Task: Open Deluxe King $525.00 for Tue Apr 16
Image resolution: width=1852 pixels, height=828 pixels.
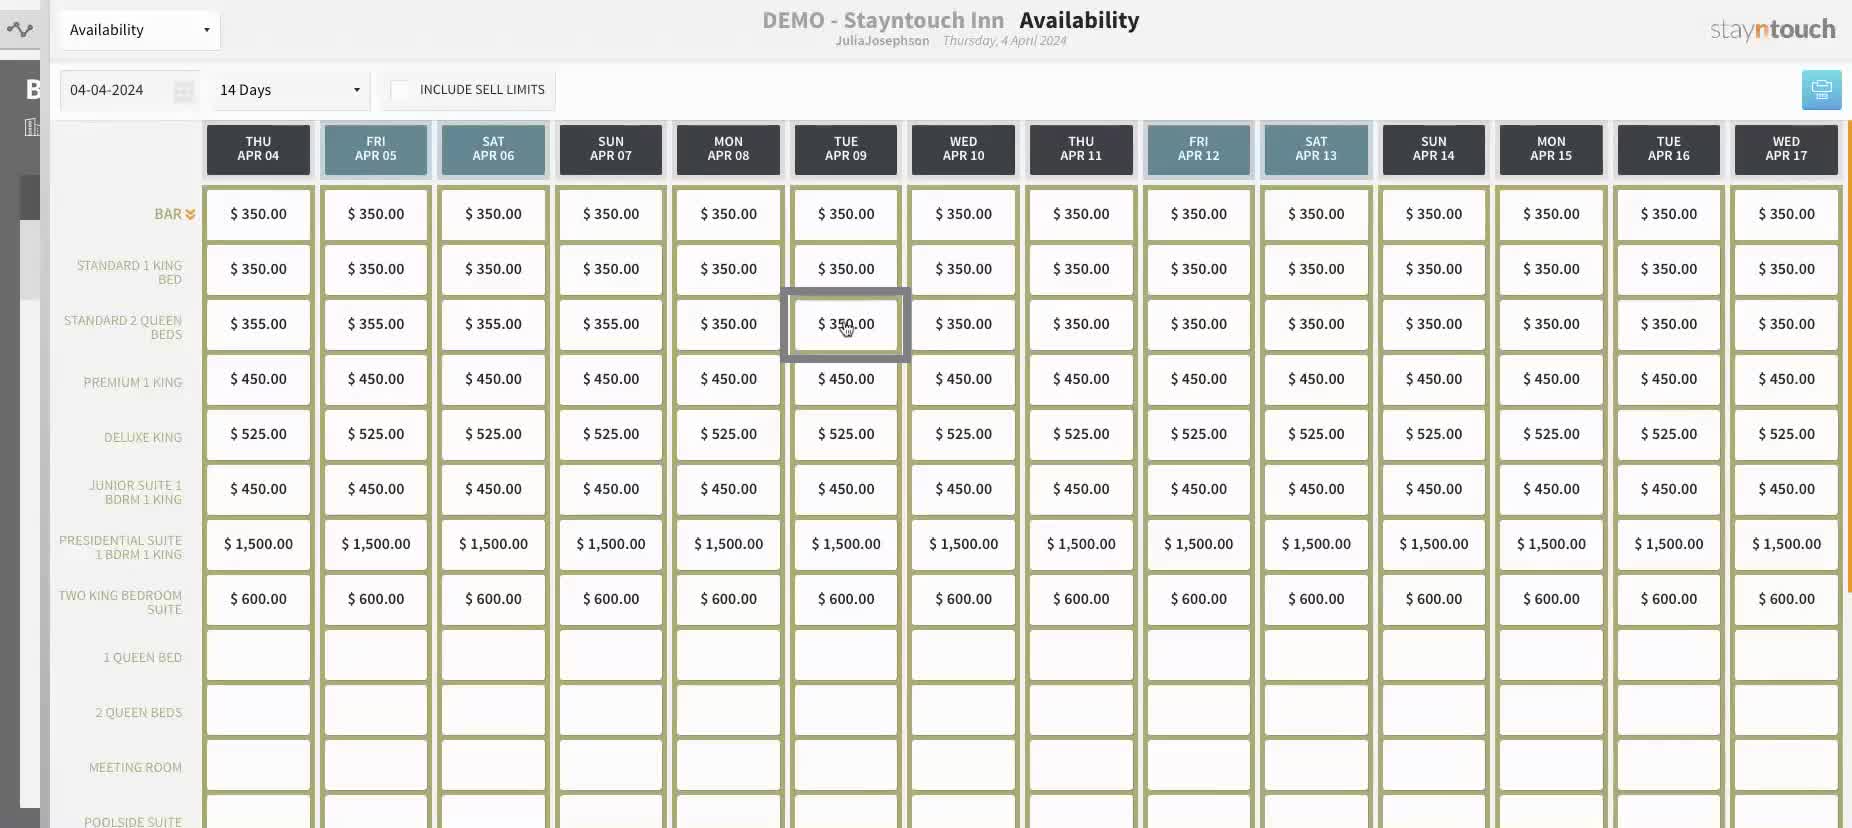Action: [x=1669, y=434]
